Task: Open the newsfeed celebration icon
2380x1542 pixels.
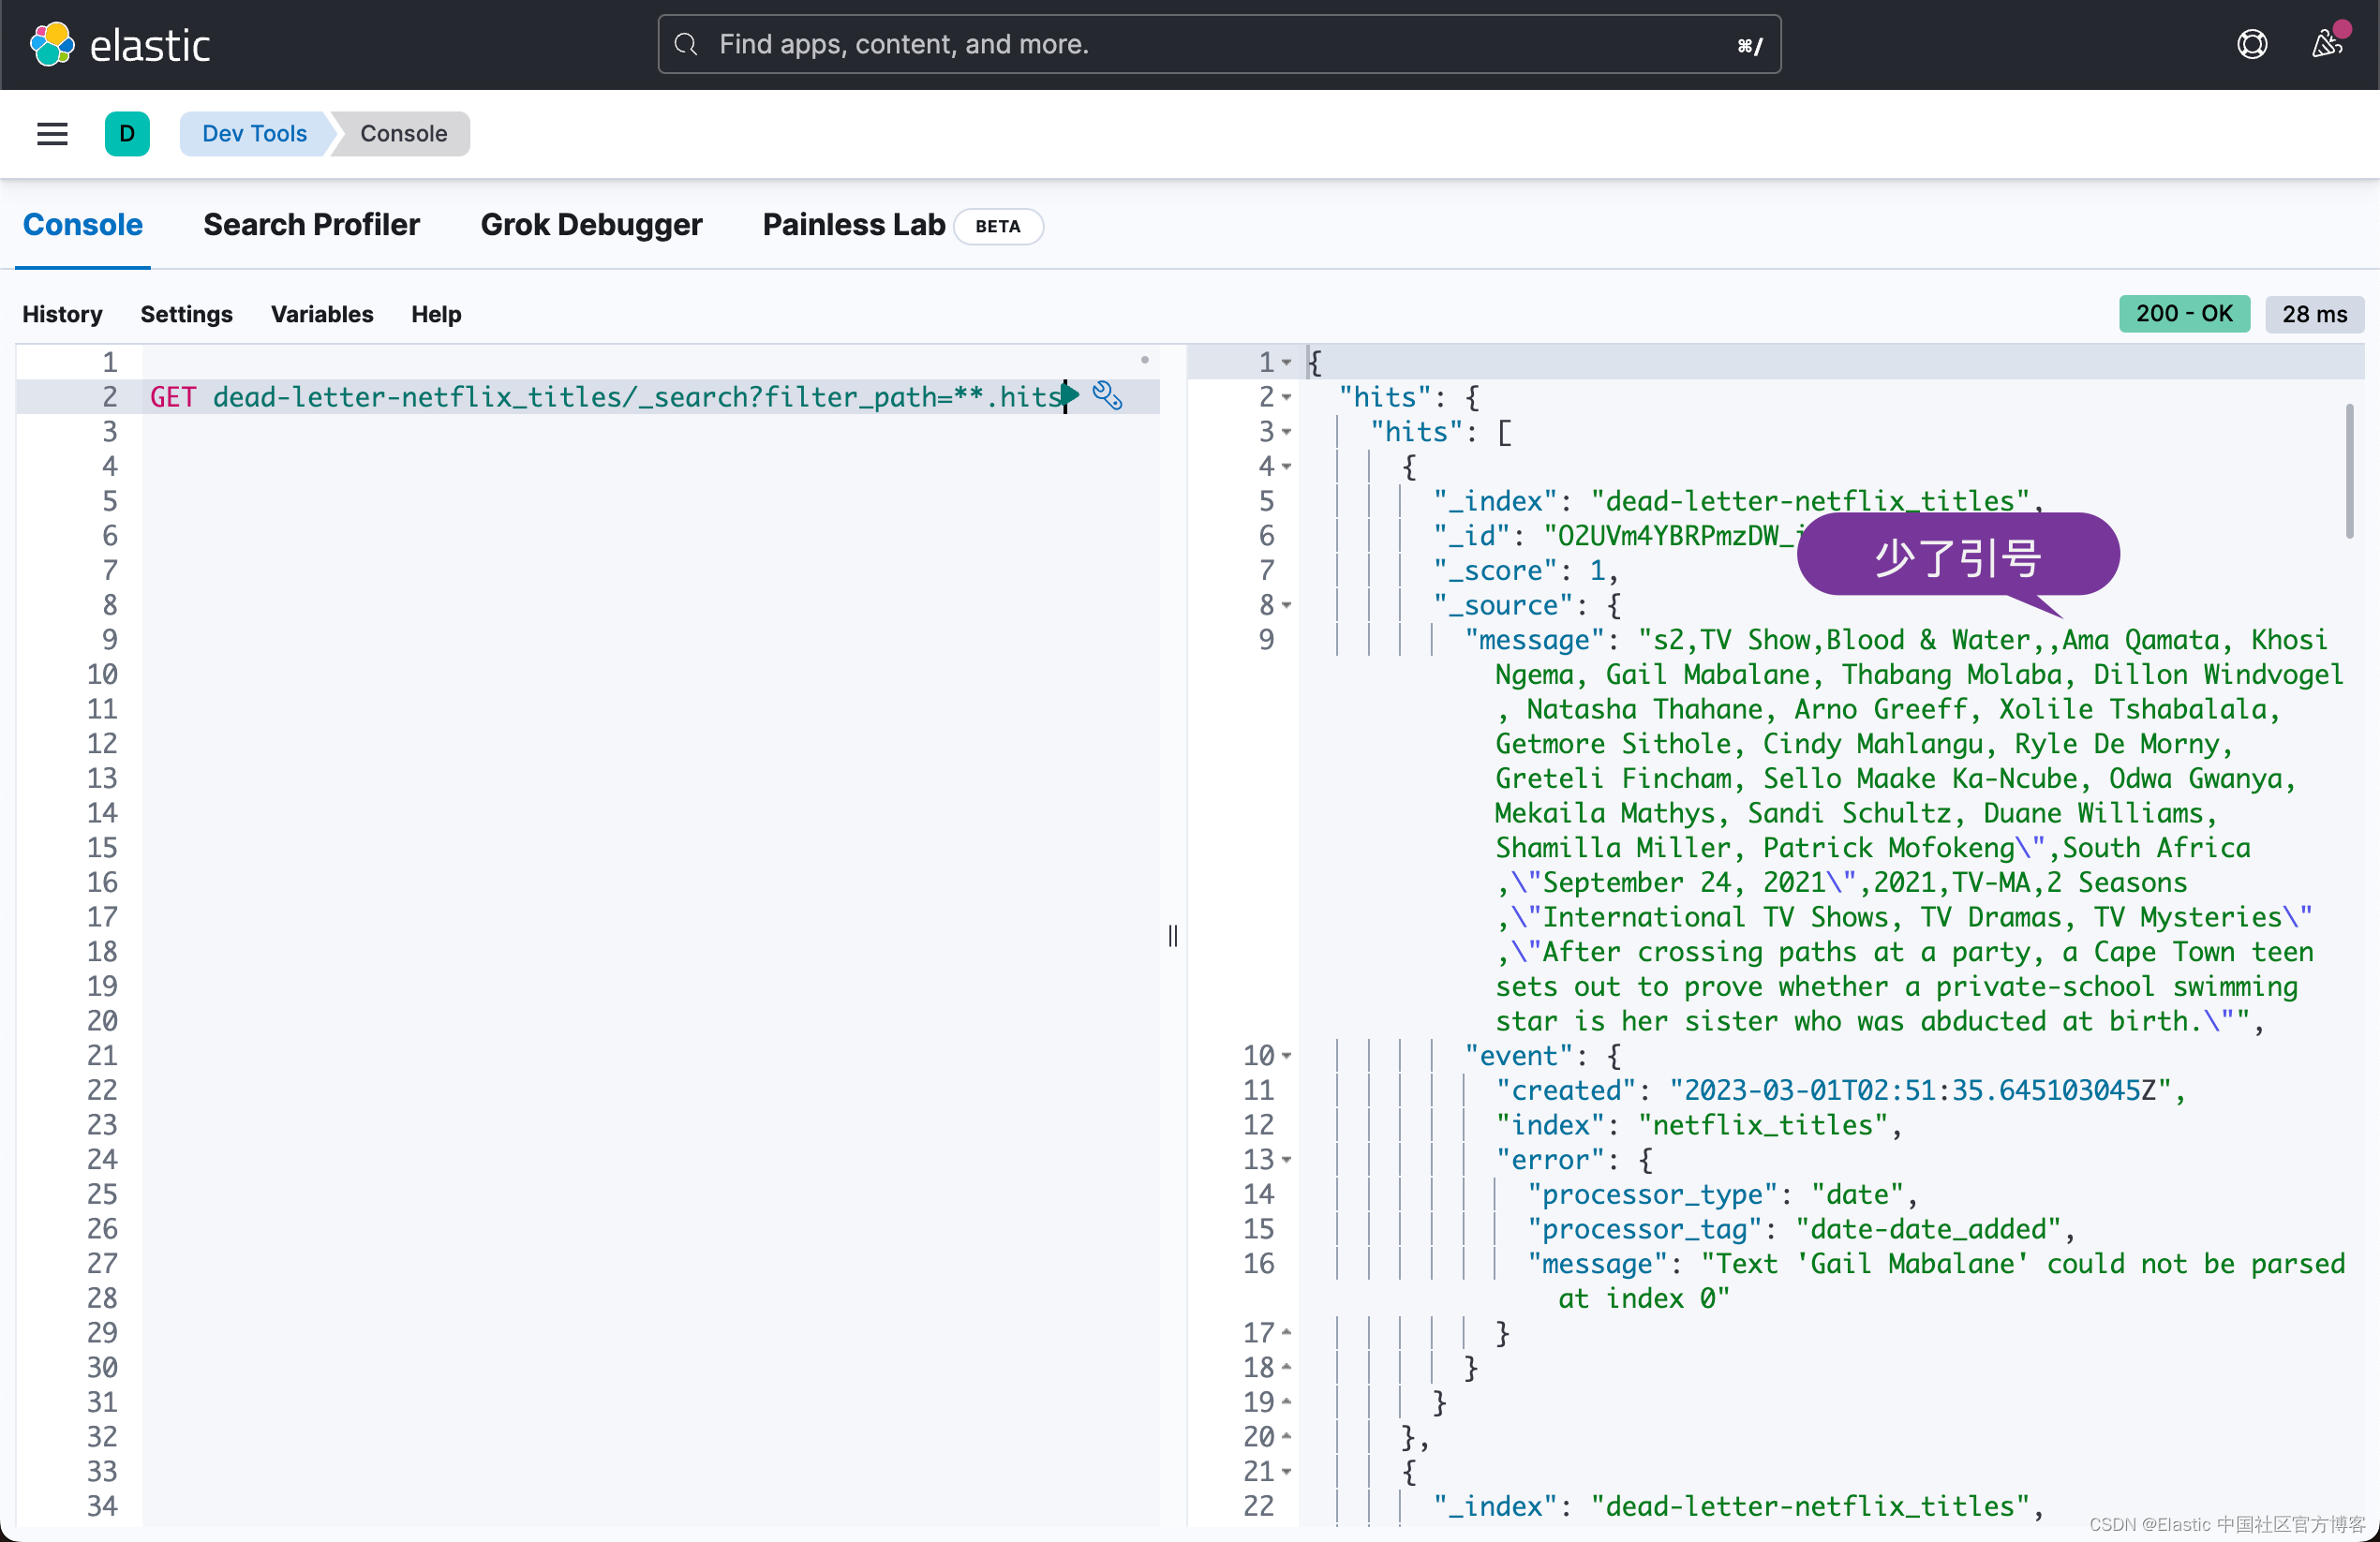Action: 2327,44
